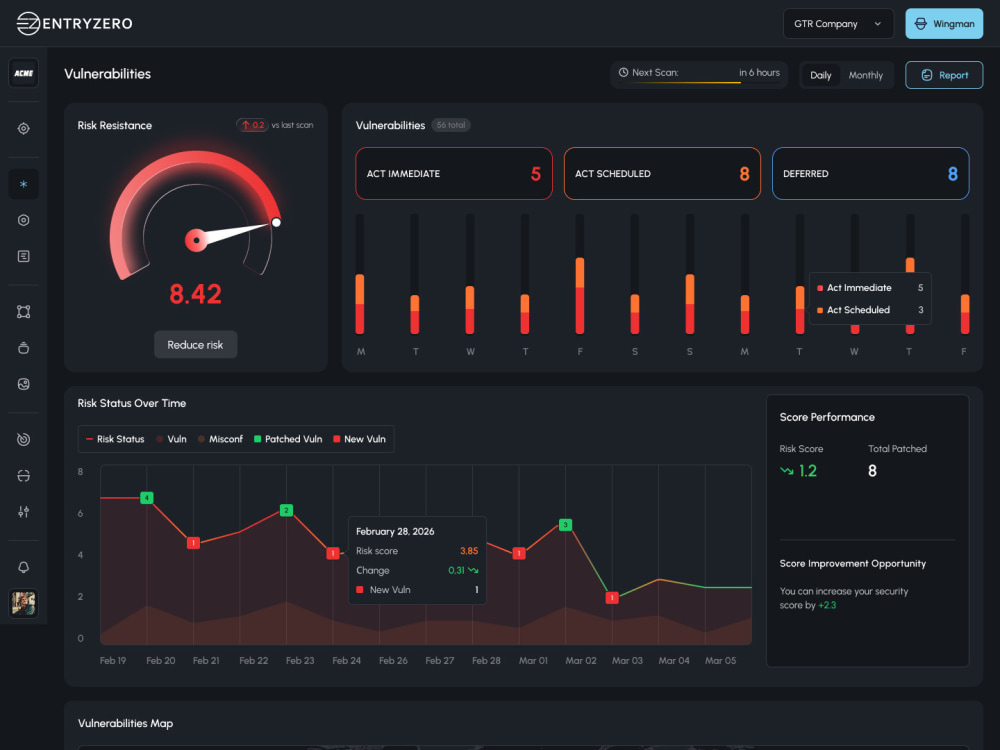The image size is (1000, 750).
Task: Click the red marker at Feb 21
Action: 193,543
